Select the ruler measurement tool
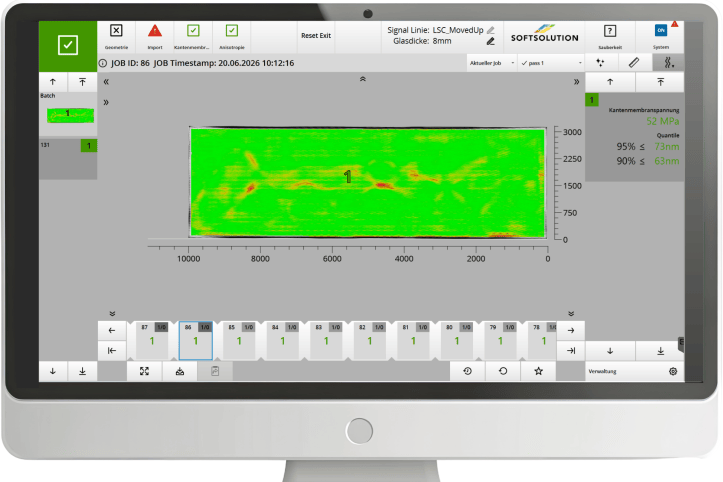Viewport: 723px width, 482px height. [x=634, y=63]
